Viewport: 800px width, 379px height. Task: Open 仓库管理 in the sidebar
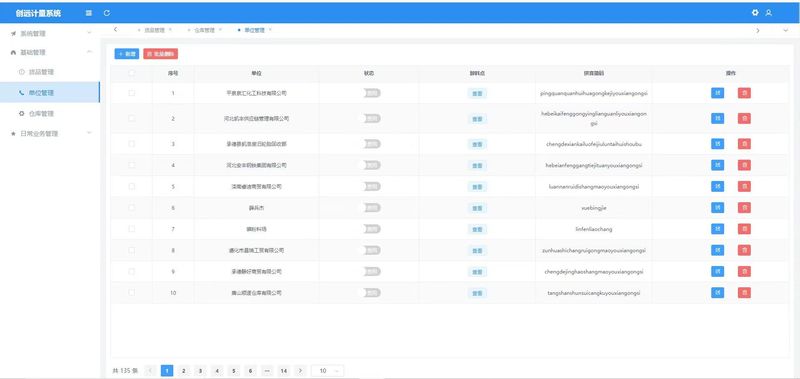coord(50,113)
